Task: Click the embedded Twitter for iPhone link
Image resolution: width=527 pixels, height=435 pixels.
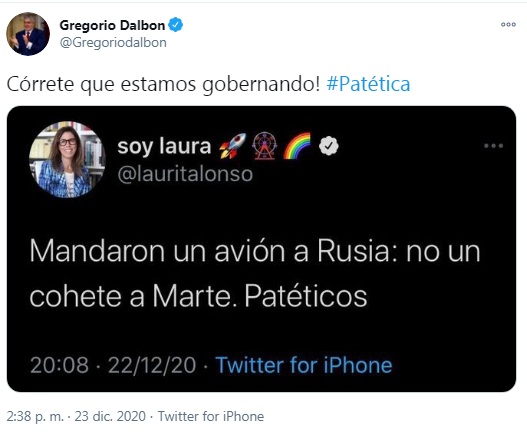Action: click(304, 365)
